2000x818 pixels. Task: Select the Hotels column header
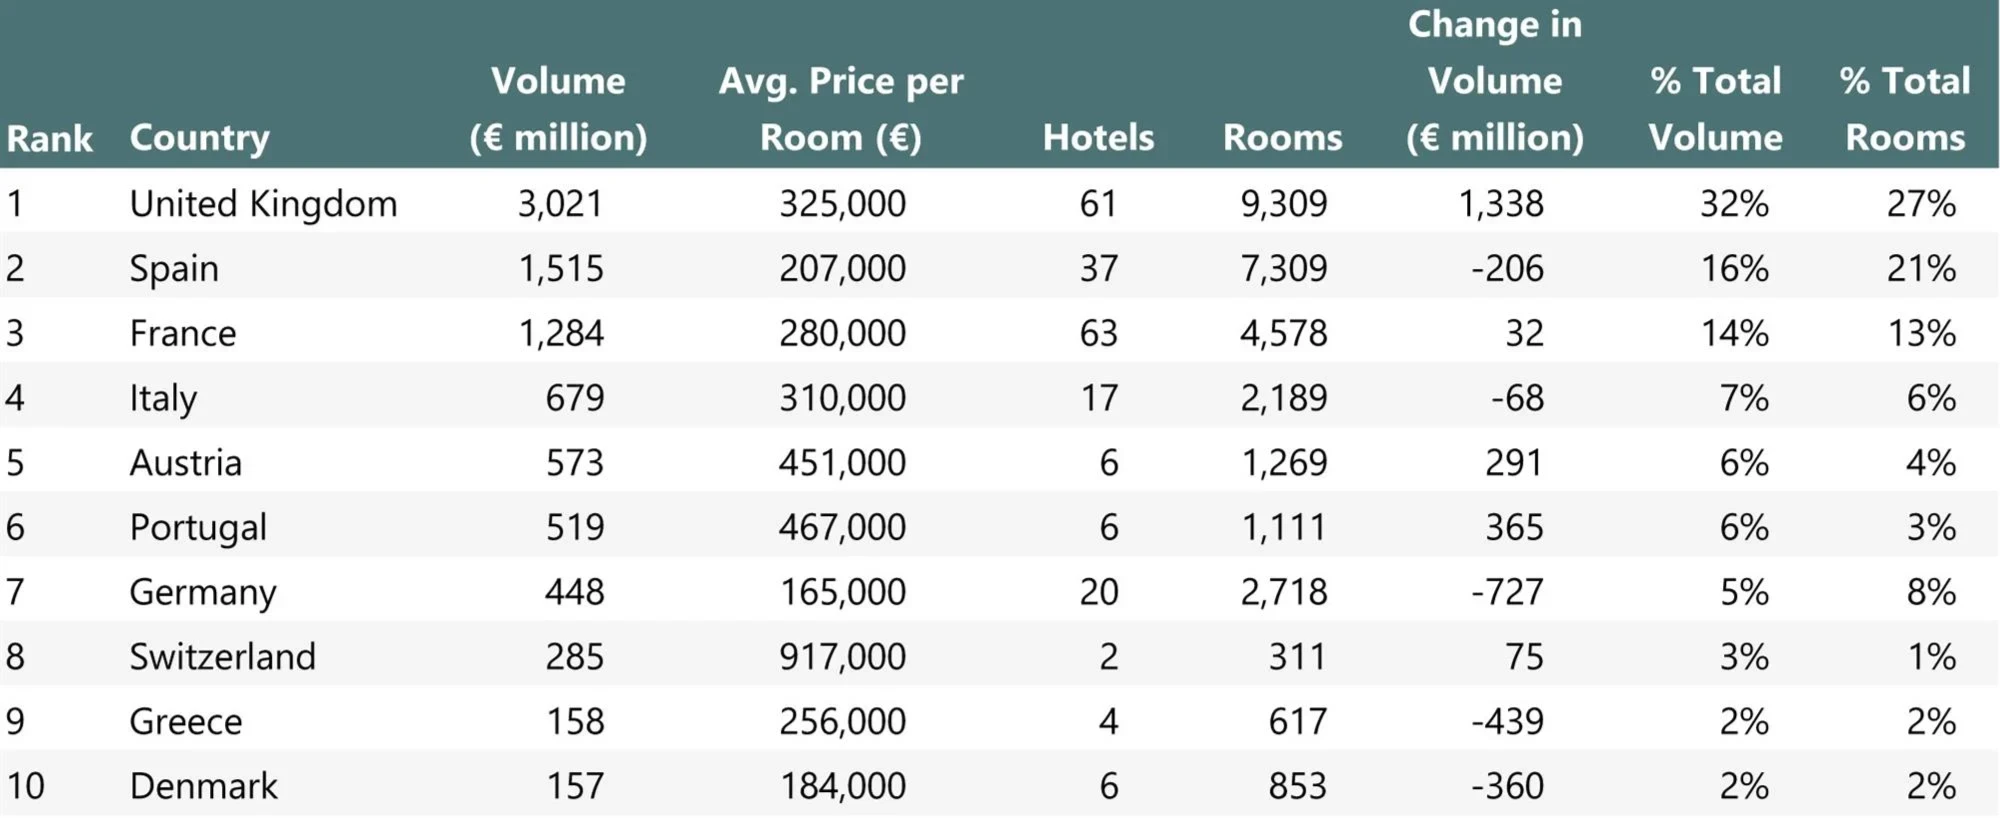[1098, 138]
